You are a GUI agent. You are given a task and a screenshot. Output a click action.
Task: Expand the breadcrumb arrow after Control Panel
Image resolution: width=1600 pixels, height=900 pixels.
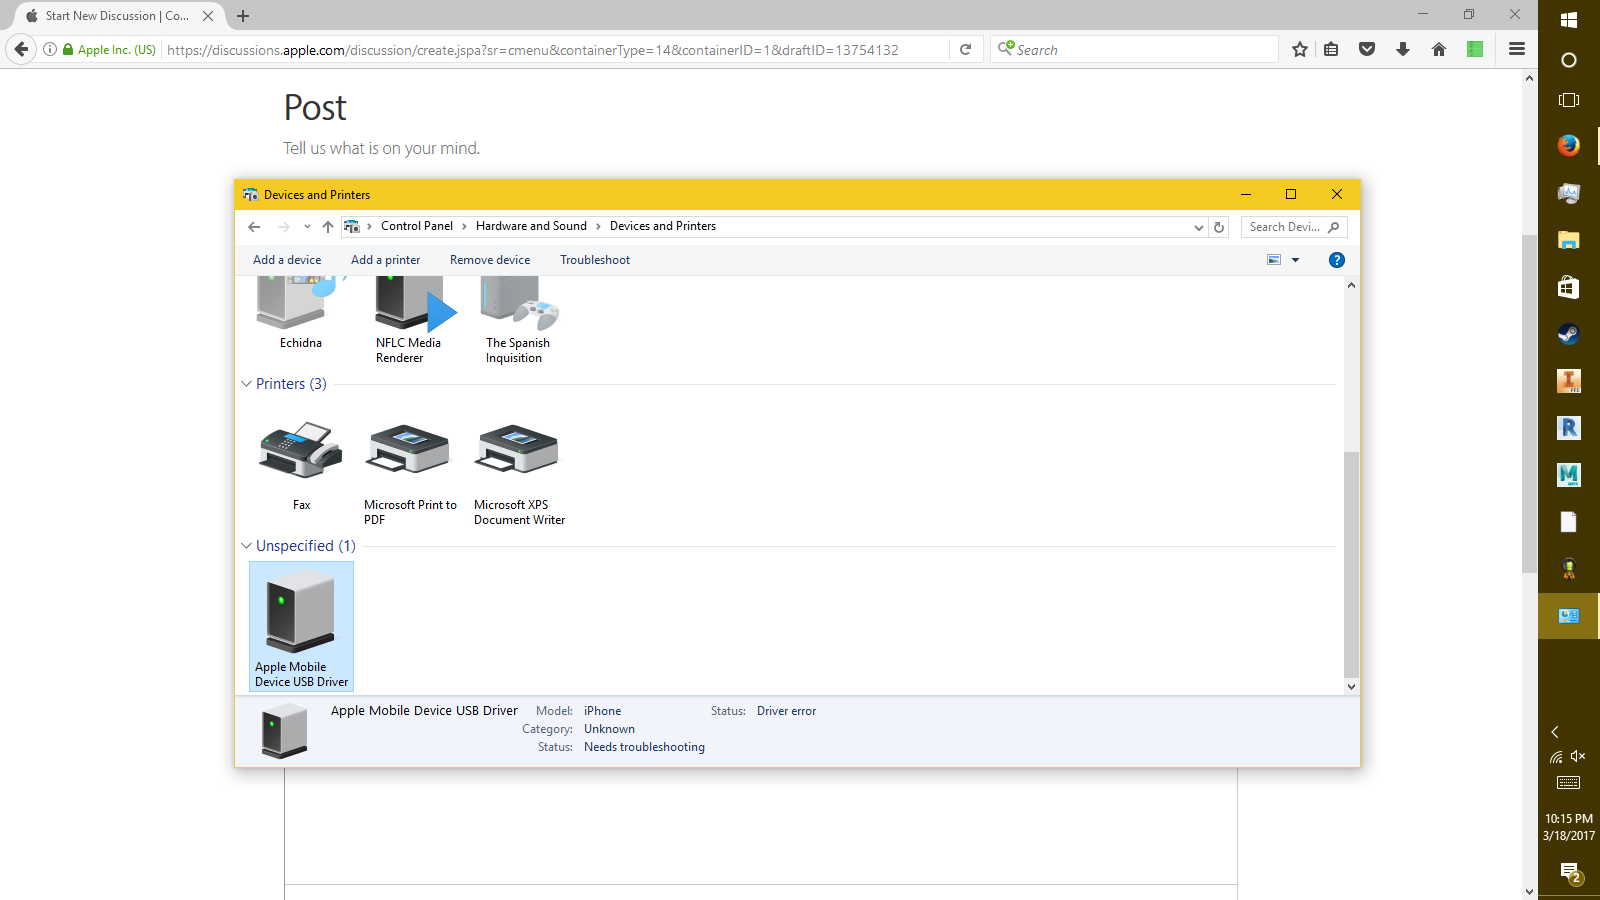click(464, 227)
